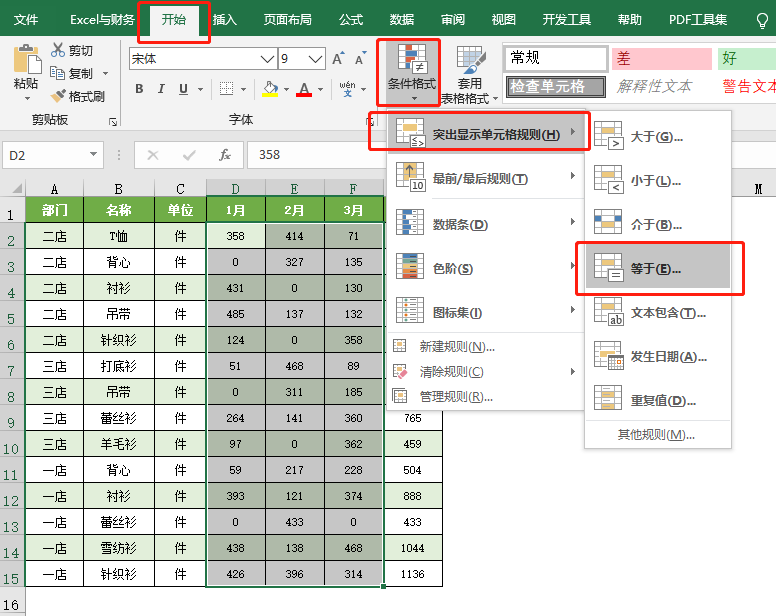The image size is (776, 616).
Task: Open 清除规则 clear rules submenu
Action: click(486, 372)
